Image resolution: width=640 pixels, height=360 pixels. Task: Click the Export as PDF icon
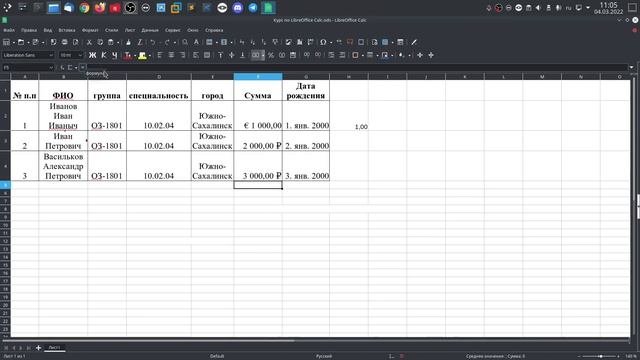pos(53,42)
